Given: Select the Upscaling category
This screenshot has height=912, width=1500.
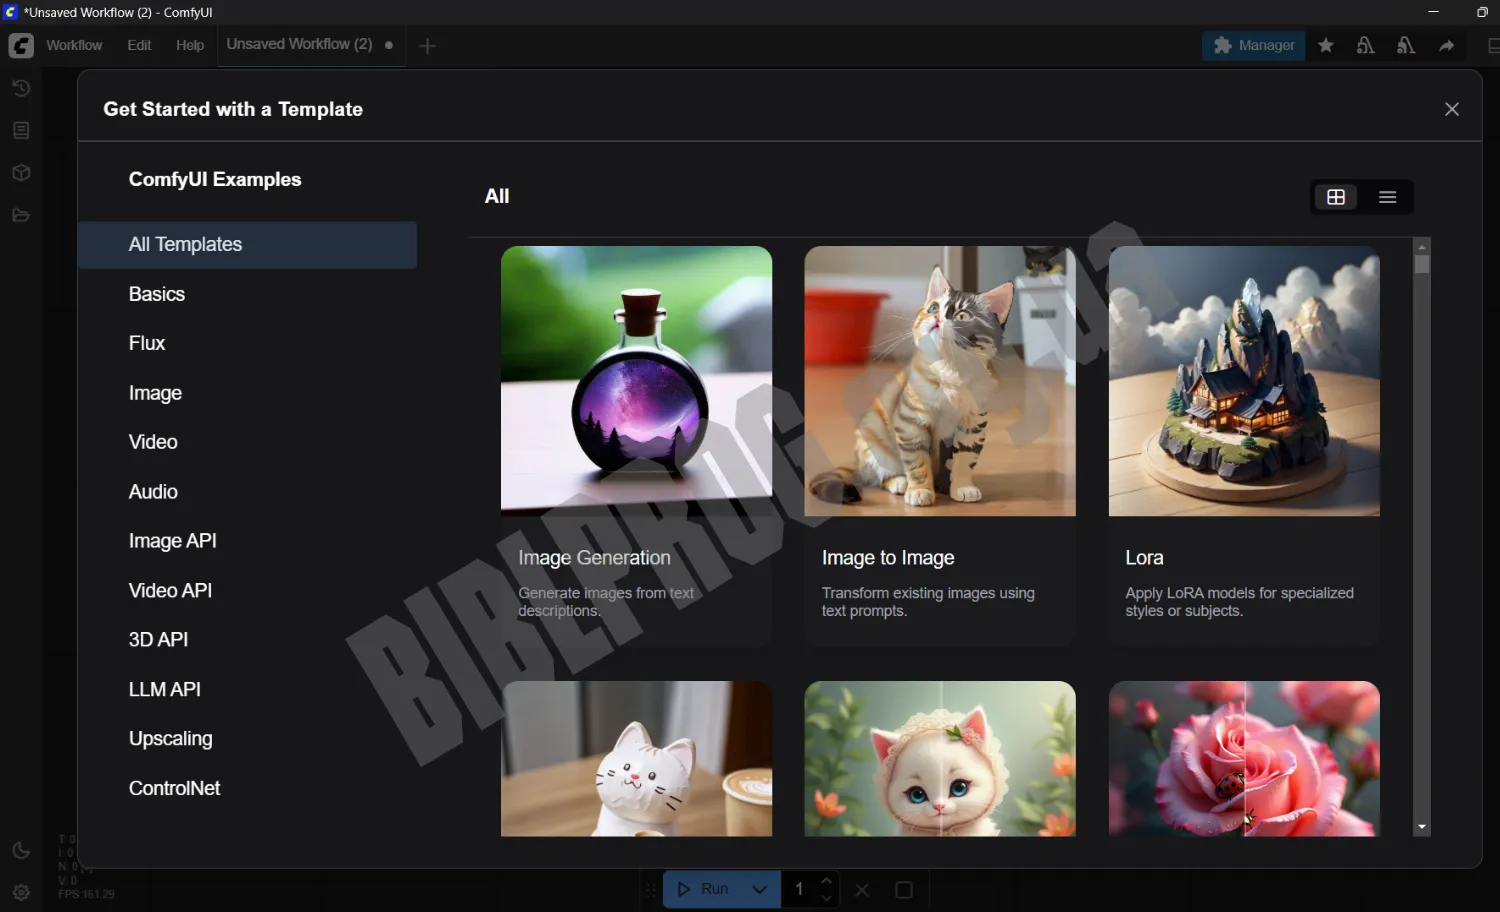Looking at the screenshot, I should tap(247, 739).
